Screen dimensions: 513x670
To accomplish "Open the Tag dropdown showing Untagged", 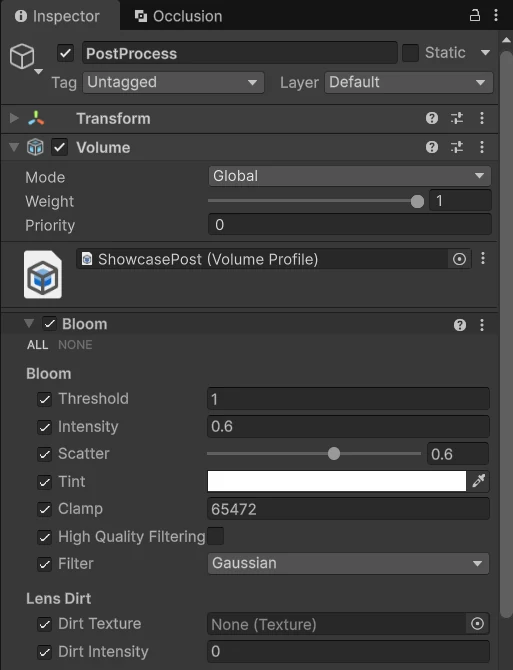I will click(173, 82).
